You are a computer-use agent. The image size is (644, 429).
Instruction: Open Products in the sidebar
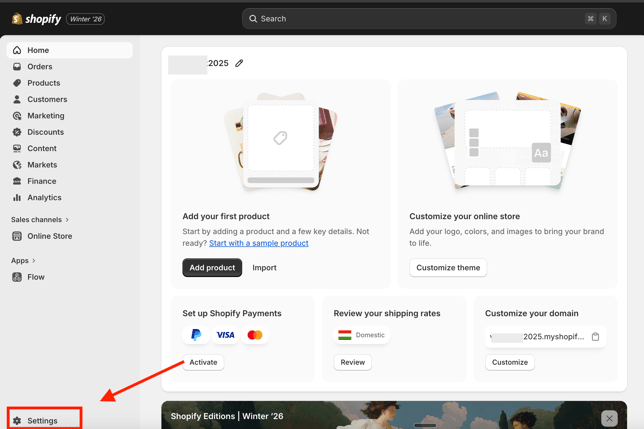pos(43,83)
